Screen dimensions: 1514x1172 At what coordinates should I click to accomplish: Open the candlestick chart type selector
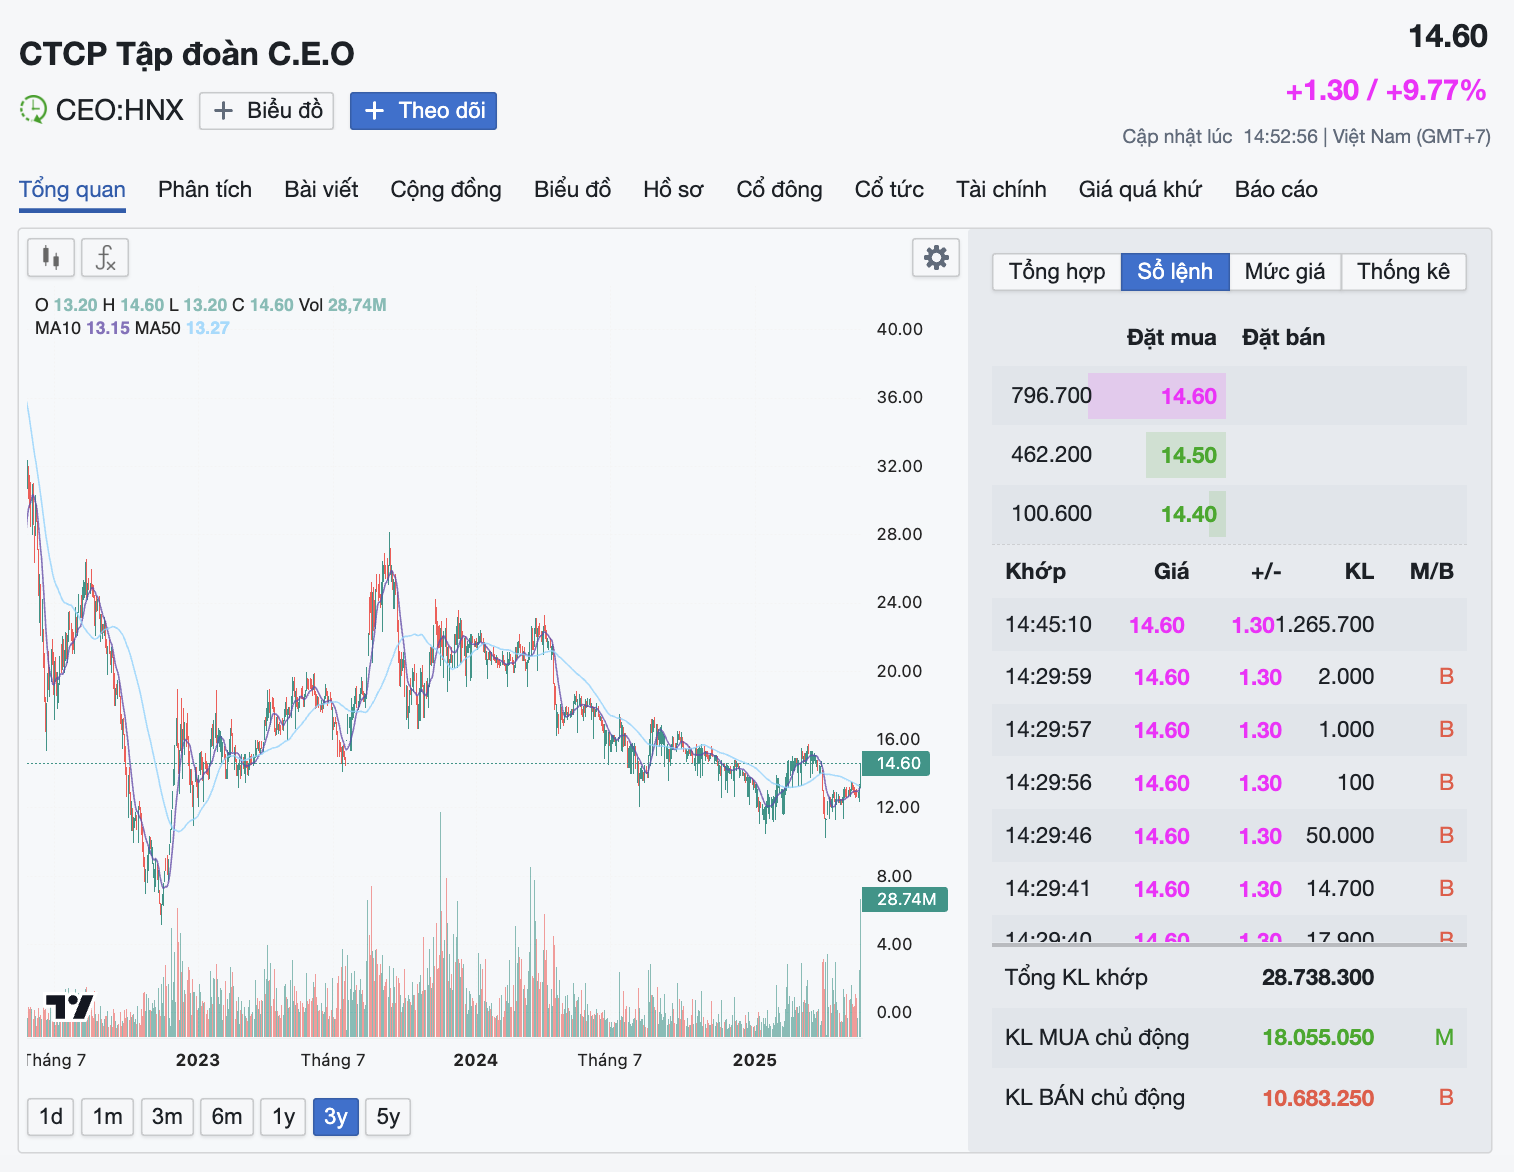pyautogui.click(x=50, y=258)
